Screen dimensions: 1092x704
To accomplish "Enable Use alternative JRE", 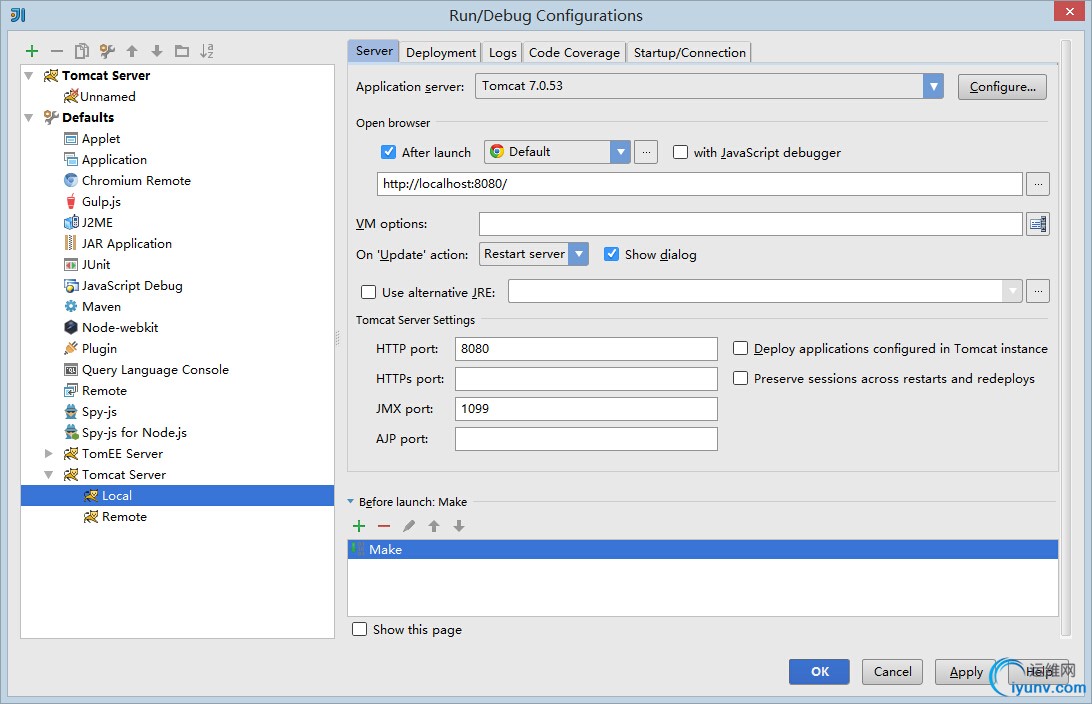I will (368, 292).
